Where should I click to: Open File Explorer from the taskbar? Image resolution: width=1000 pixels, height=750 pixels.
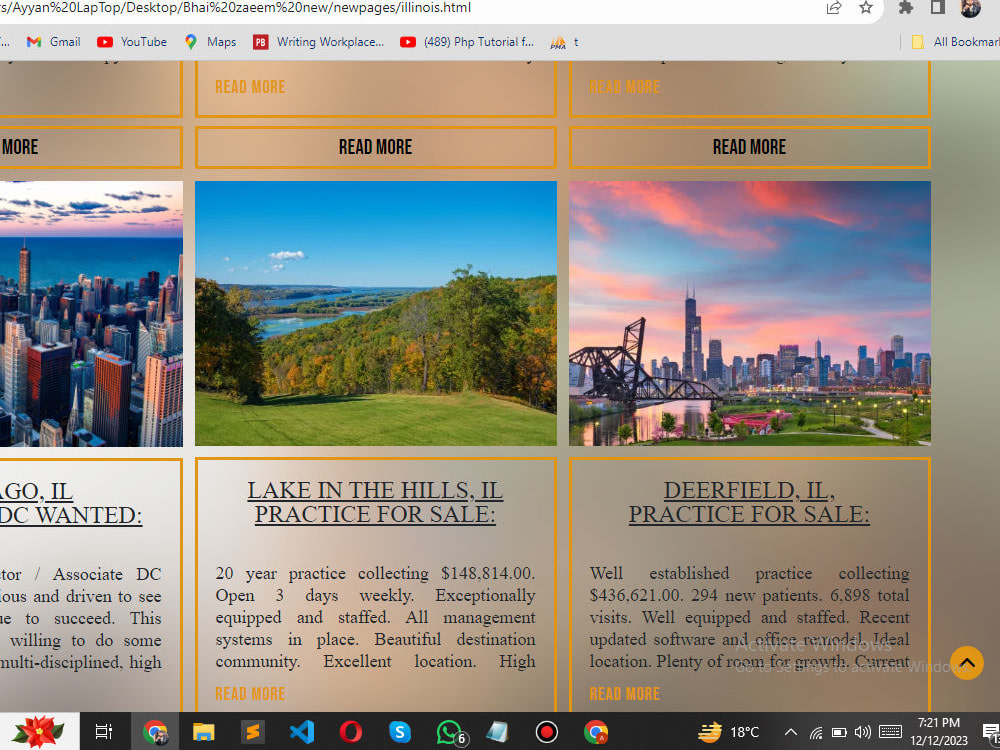coord(203,732)
